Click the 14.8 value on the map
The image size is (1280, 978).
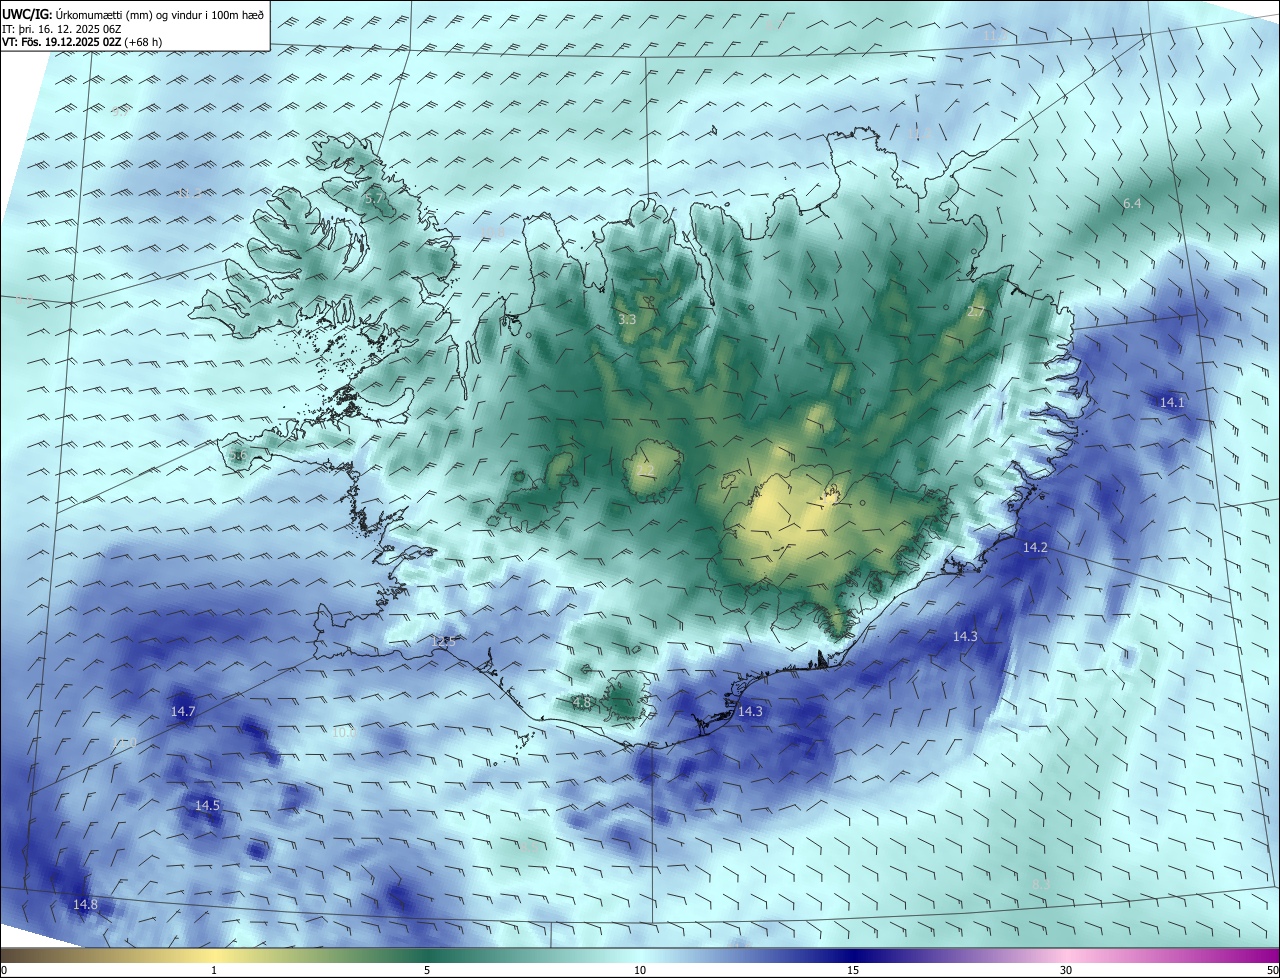pyautogui.click(x=85, y=904)
